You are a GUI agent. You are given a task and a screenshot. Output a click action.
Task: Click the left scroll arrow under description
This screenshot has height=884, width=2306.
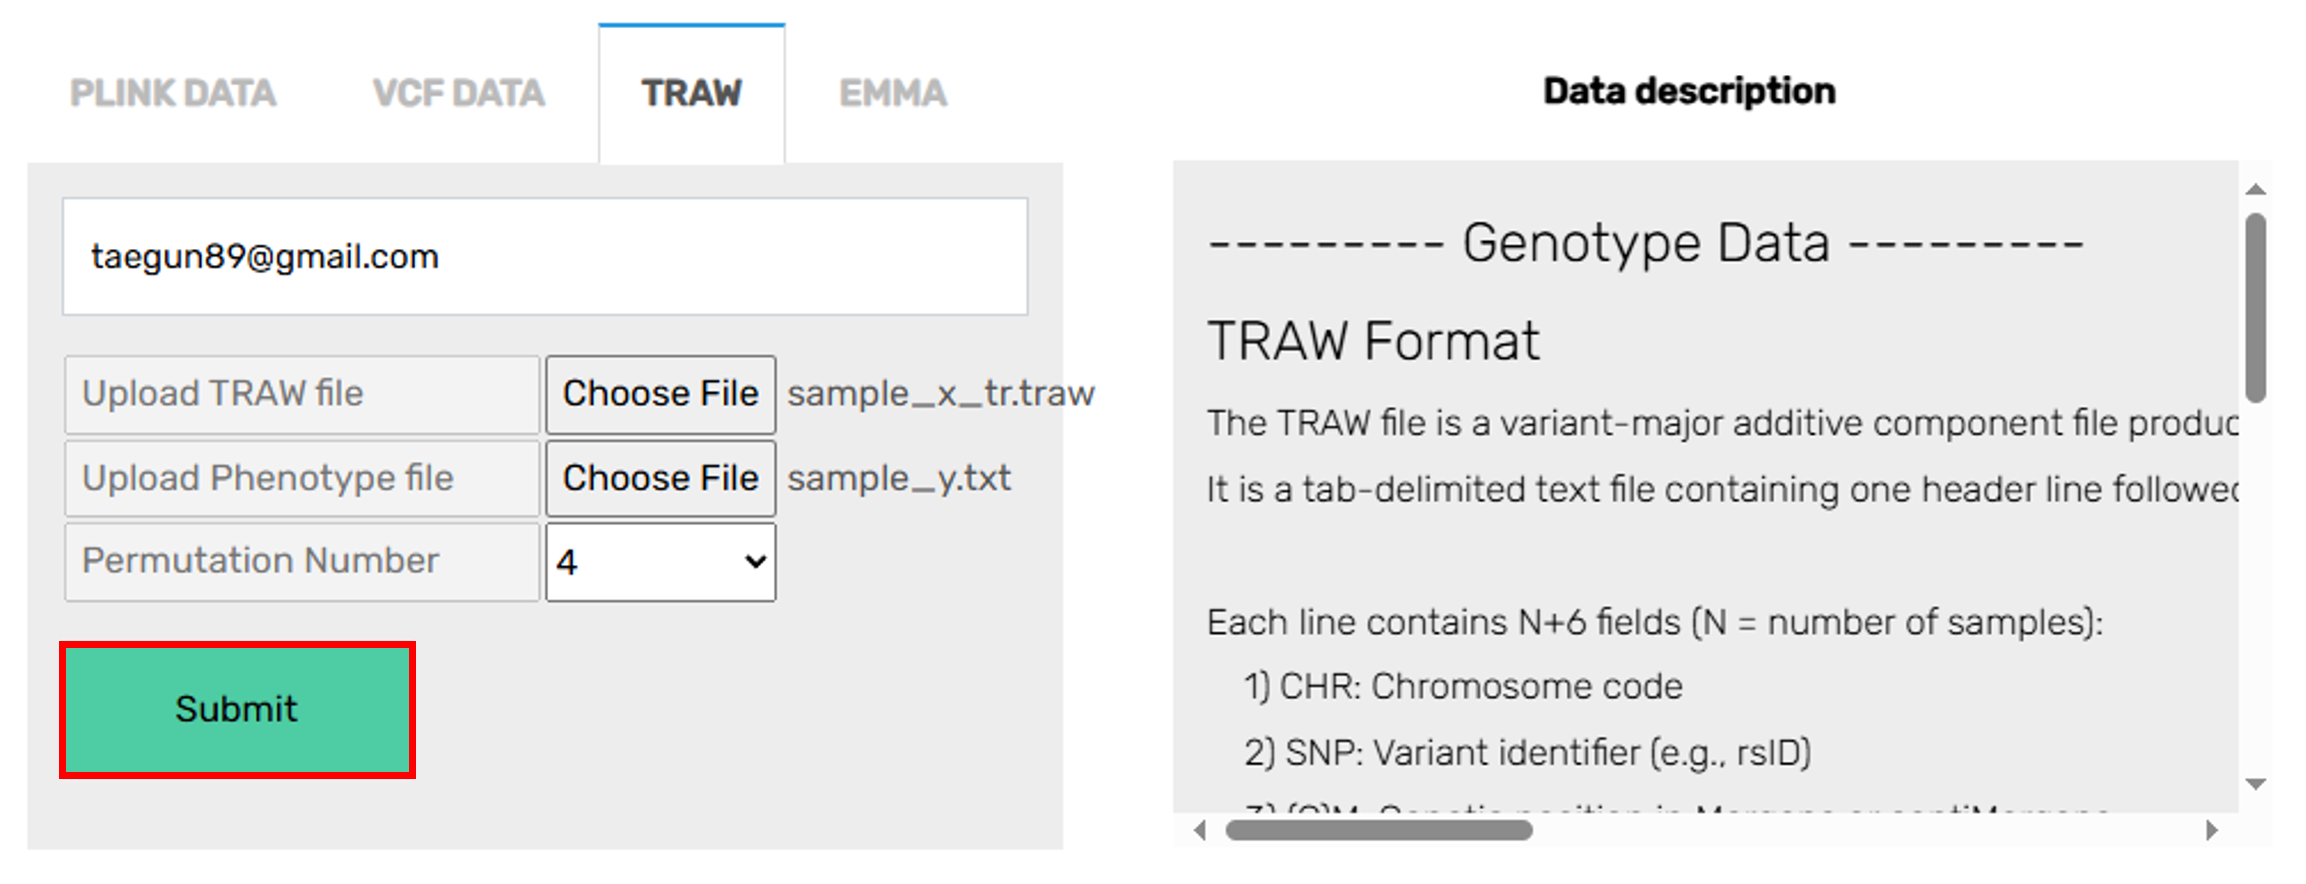click(x=1200, y=830)
